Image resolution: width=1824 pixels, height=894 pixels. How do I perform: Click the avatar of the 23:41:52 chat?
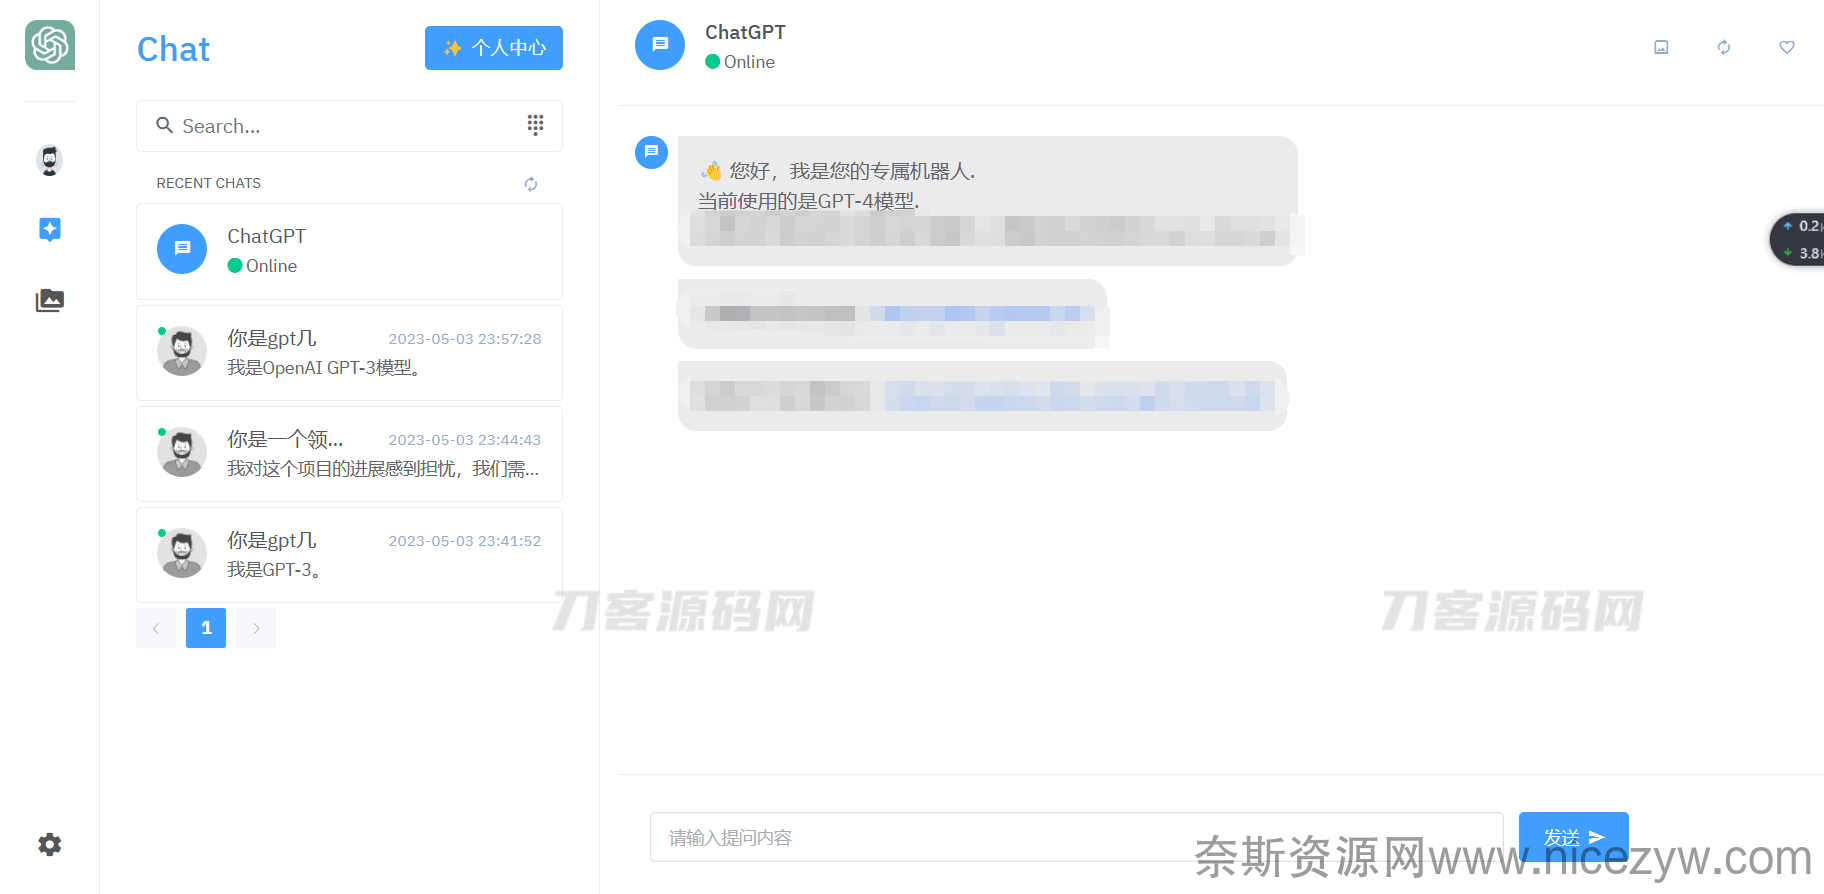point(182,553)
